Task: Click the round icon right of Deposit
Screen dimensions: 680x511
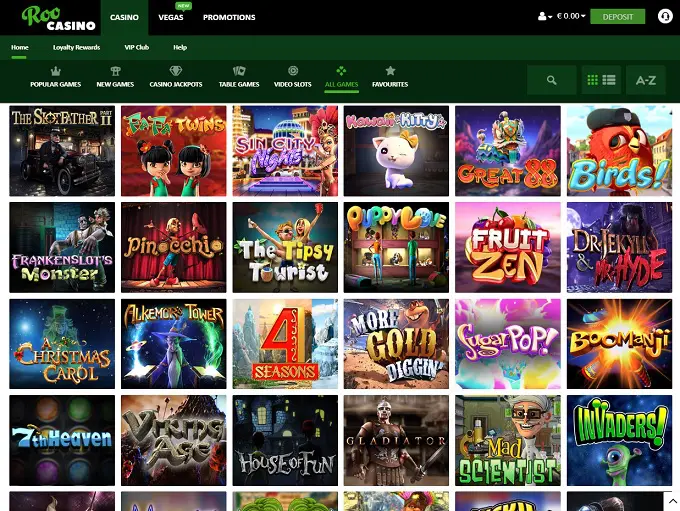Action: (665, 17)
